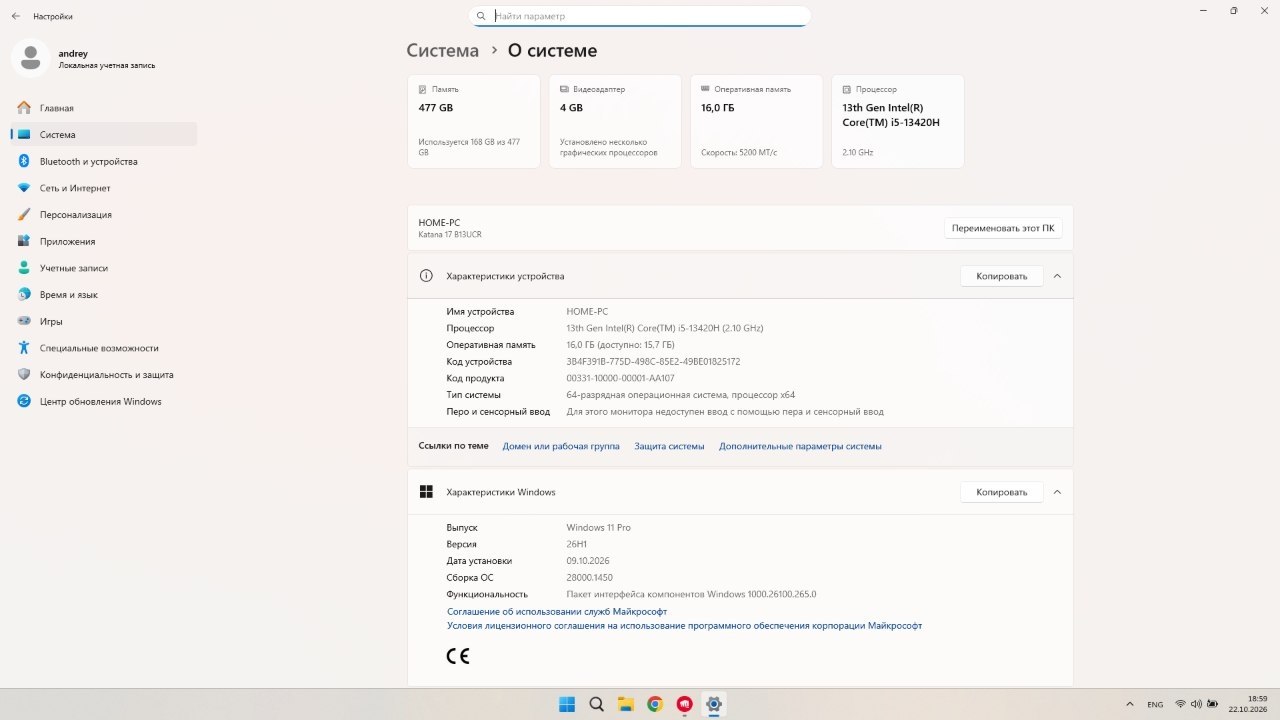Go back with the arrow in Settings

click(16, 16)
